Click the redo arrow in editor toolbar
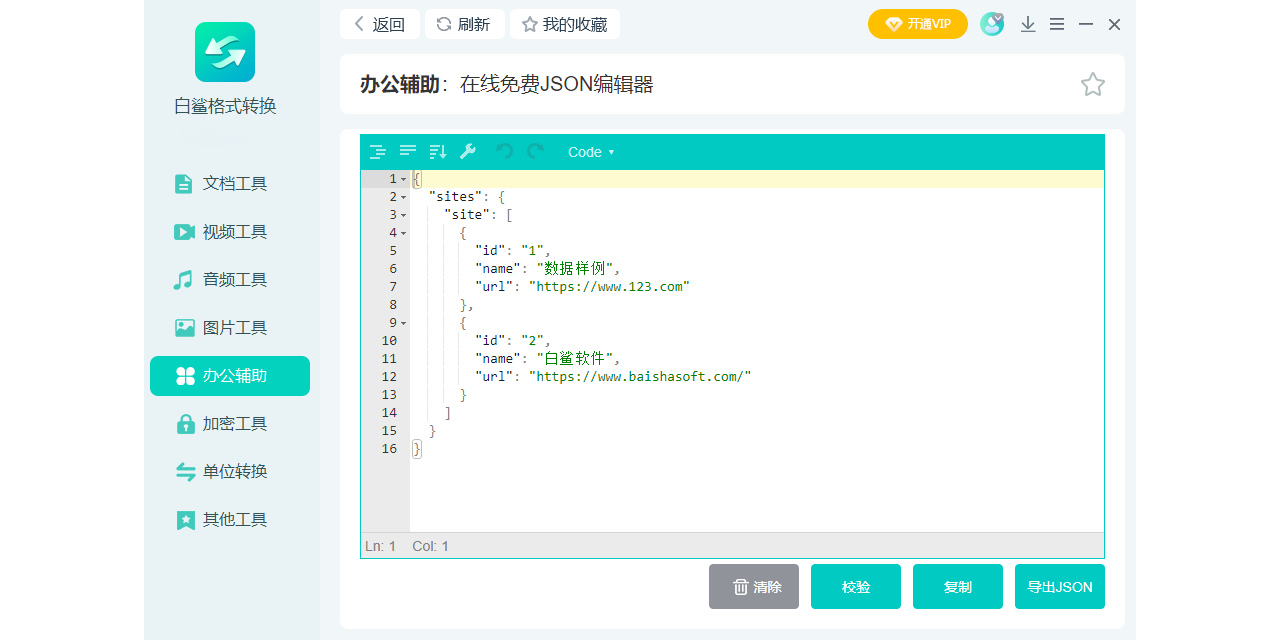The width and height of the screenshot is (1280, 640). (x=535, y=152)
